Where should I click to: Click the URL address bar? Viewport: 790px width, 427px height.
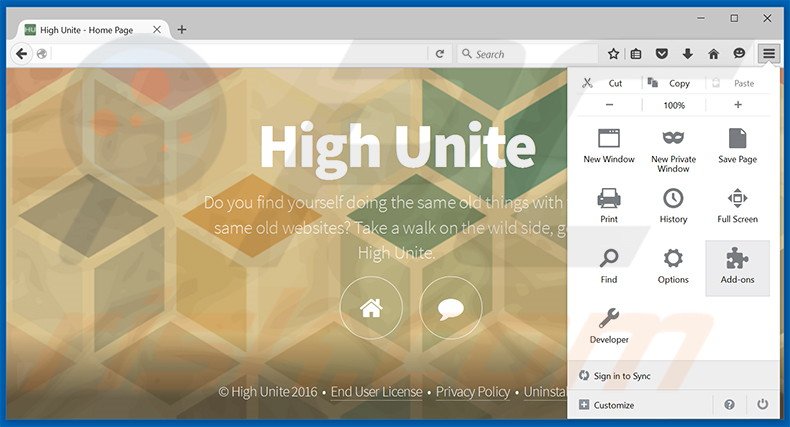(x=239, y=54)
